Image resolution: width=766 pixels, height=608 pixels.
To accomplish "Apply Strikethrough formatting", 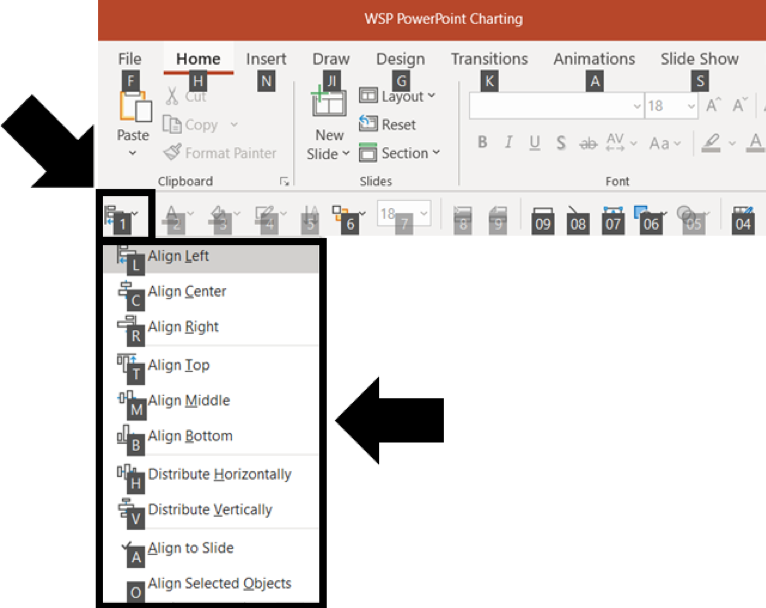I will pyautogui.click(x=588, y=143).
